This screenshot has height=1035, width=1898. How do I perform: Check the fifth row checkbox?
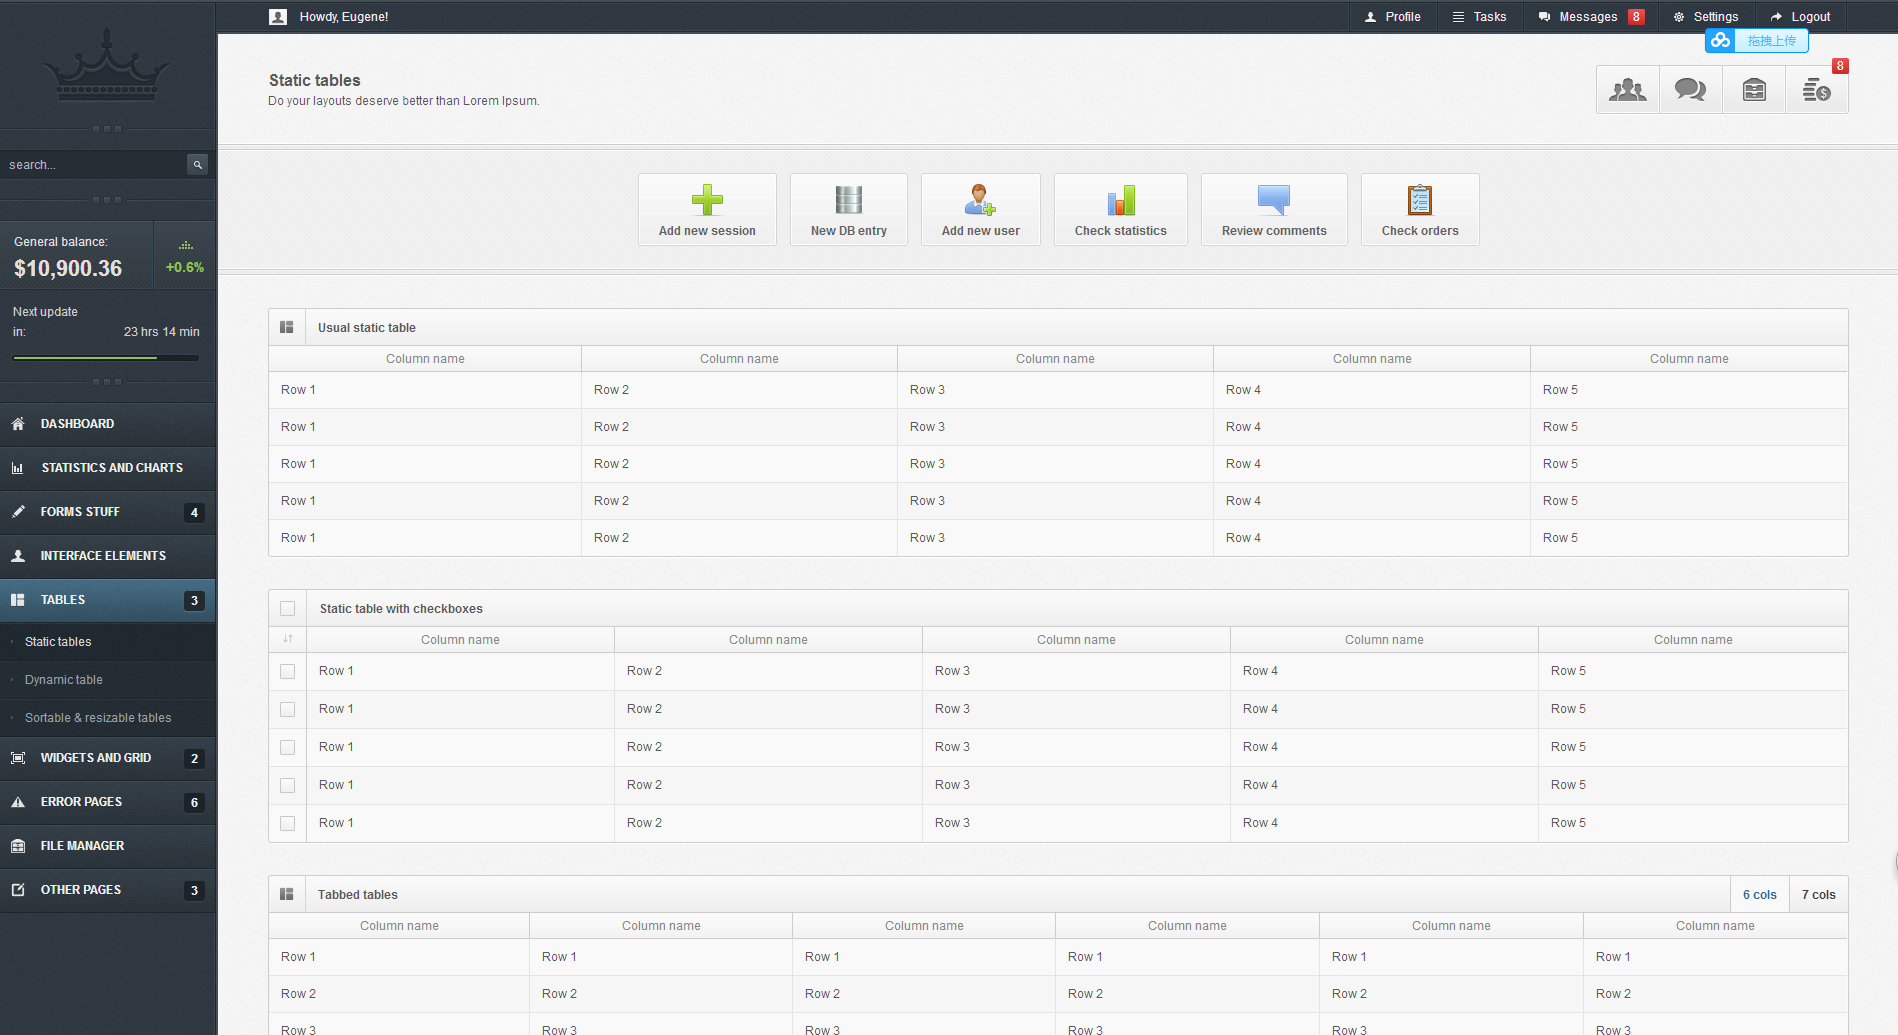(x=288, y=823)
